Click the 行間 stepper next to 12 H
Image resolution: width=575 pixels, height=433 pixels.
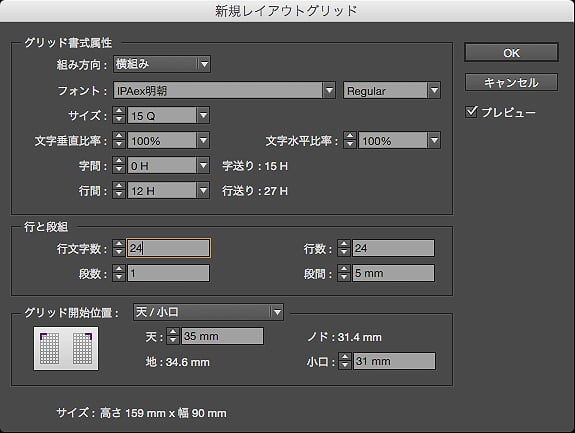(x=119, y=190)
